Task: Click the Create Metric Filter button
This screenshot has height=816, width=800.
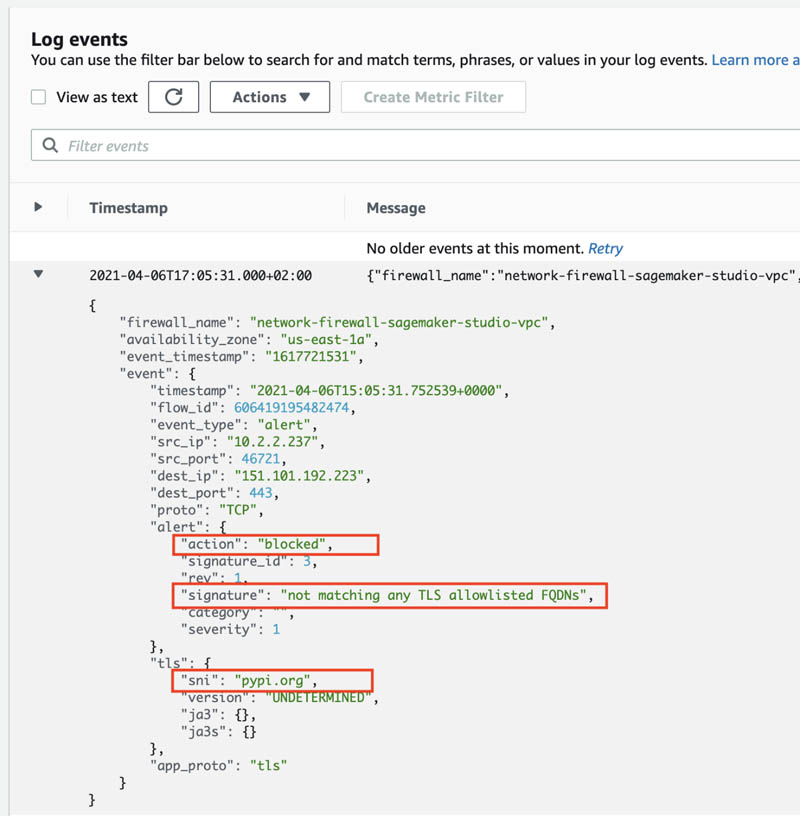Action: click(x=433, y=97)
